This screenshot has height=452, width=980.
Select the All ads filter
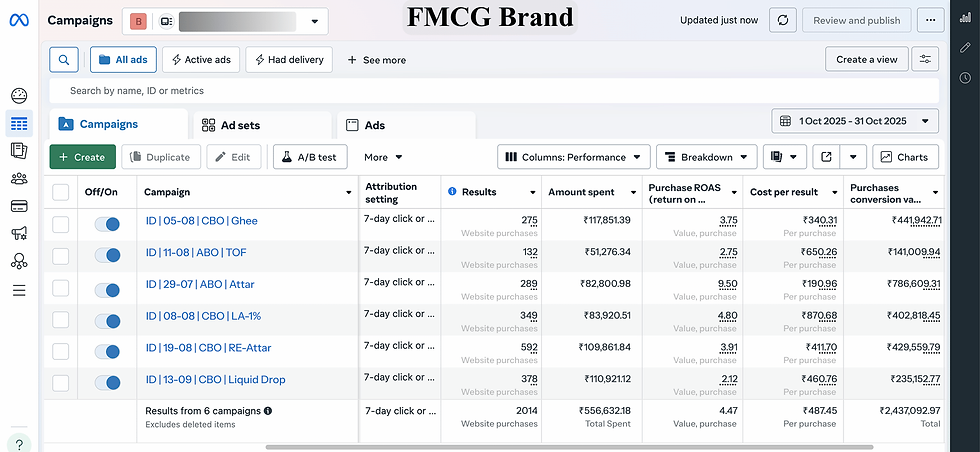coord(123,59)
